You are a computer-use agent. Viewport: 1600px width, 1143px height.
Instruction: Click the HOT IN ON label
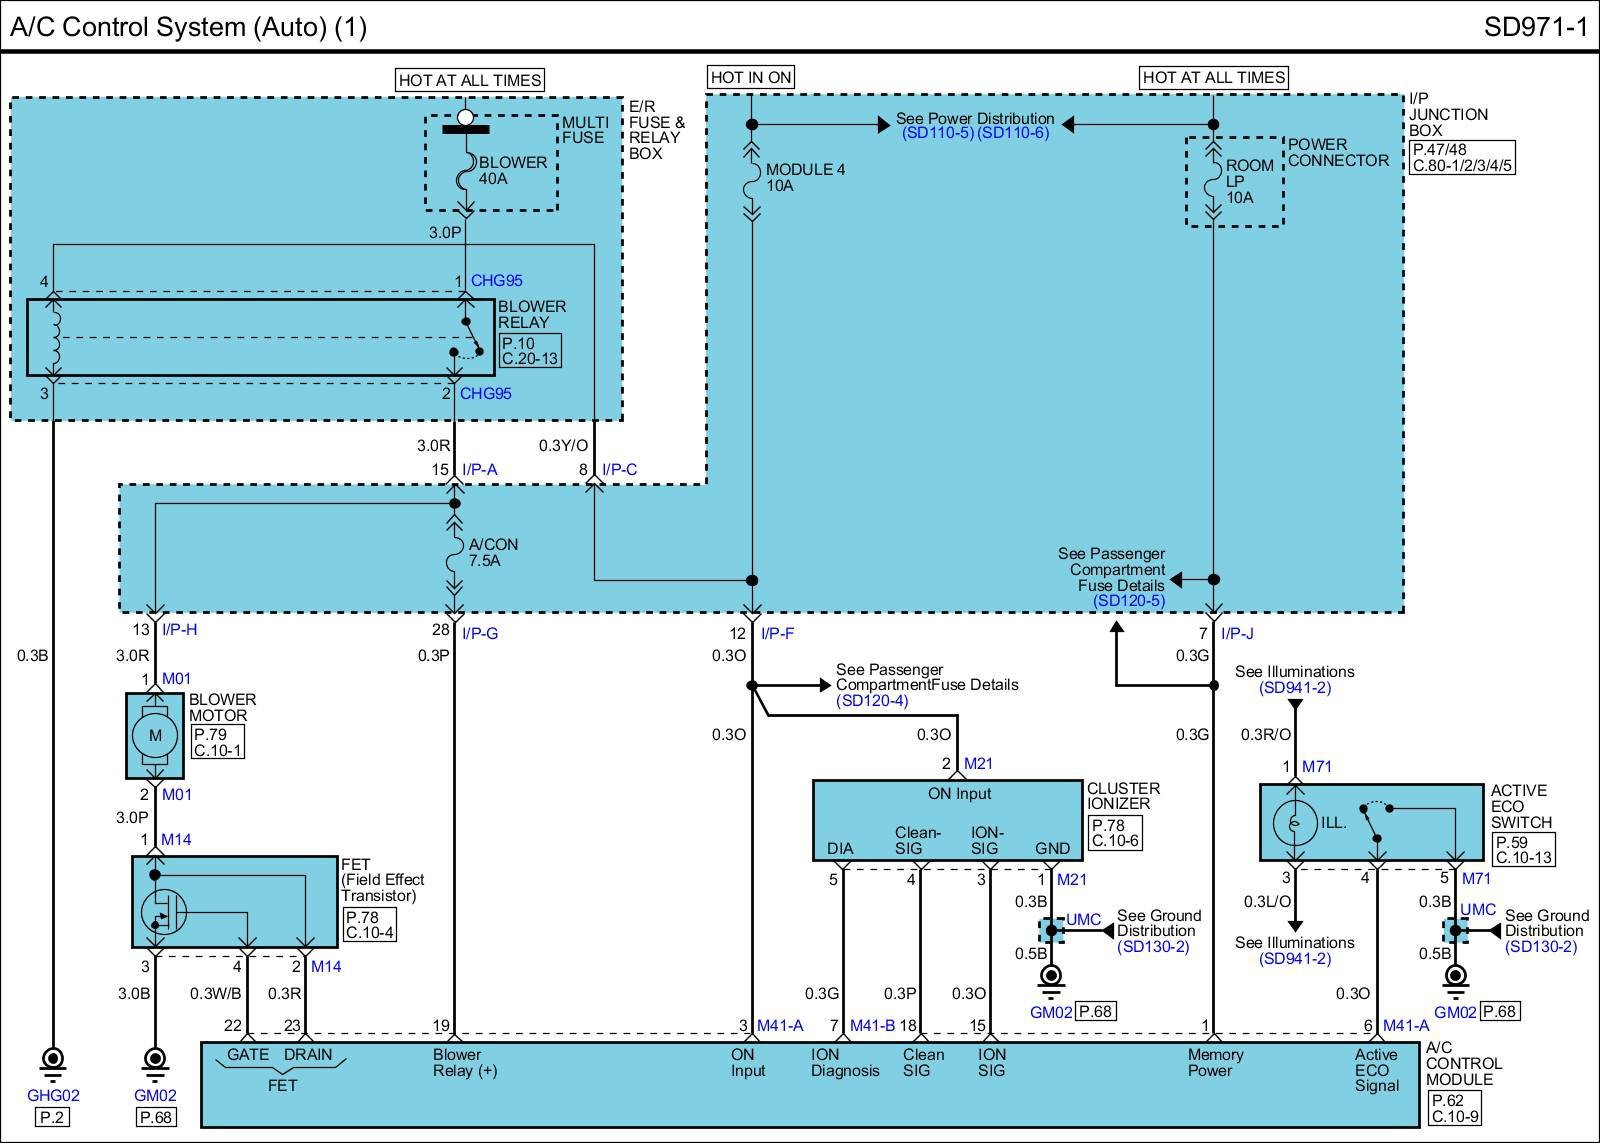(x=751, y=77)
